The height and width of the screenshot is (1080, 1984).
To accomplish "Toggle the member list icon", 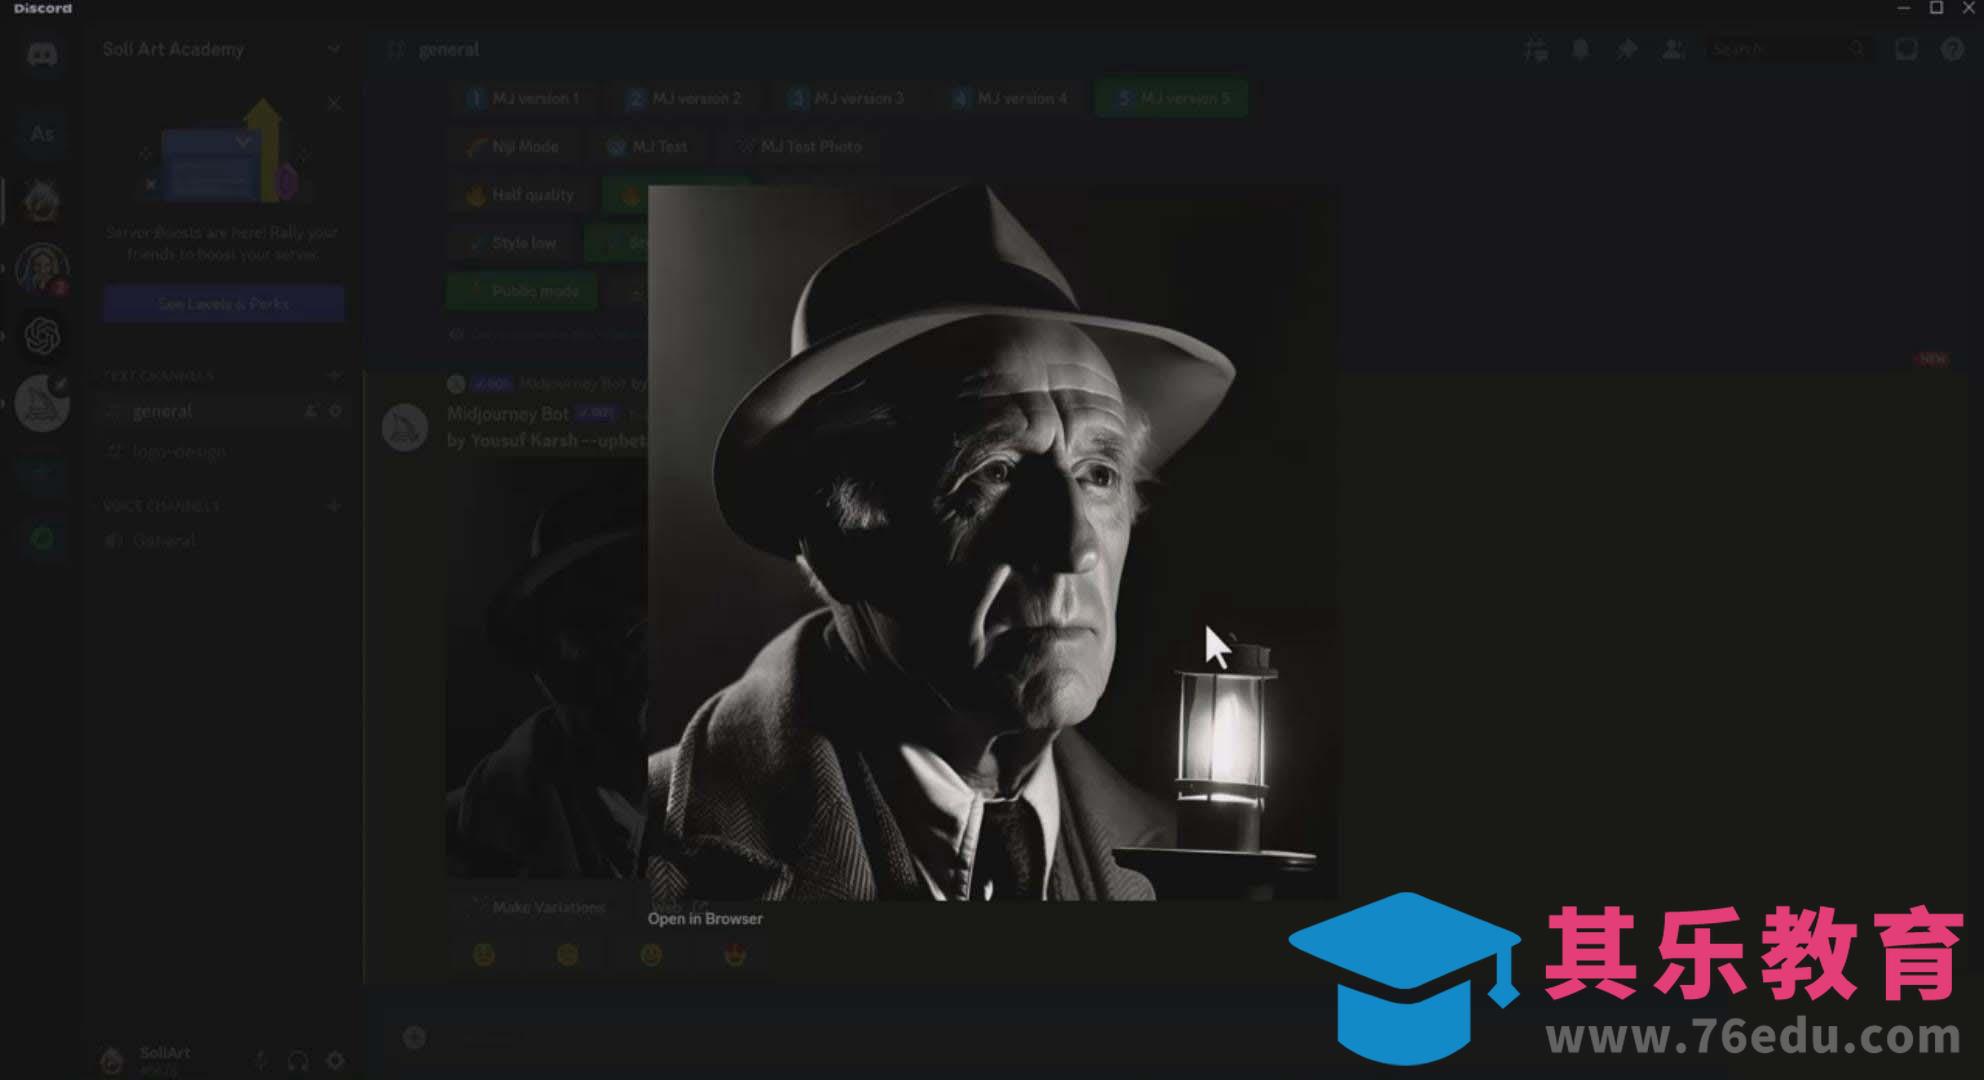I will tap(1673, 49).
